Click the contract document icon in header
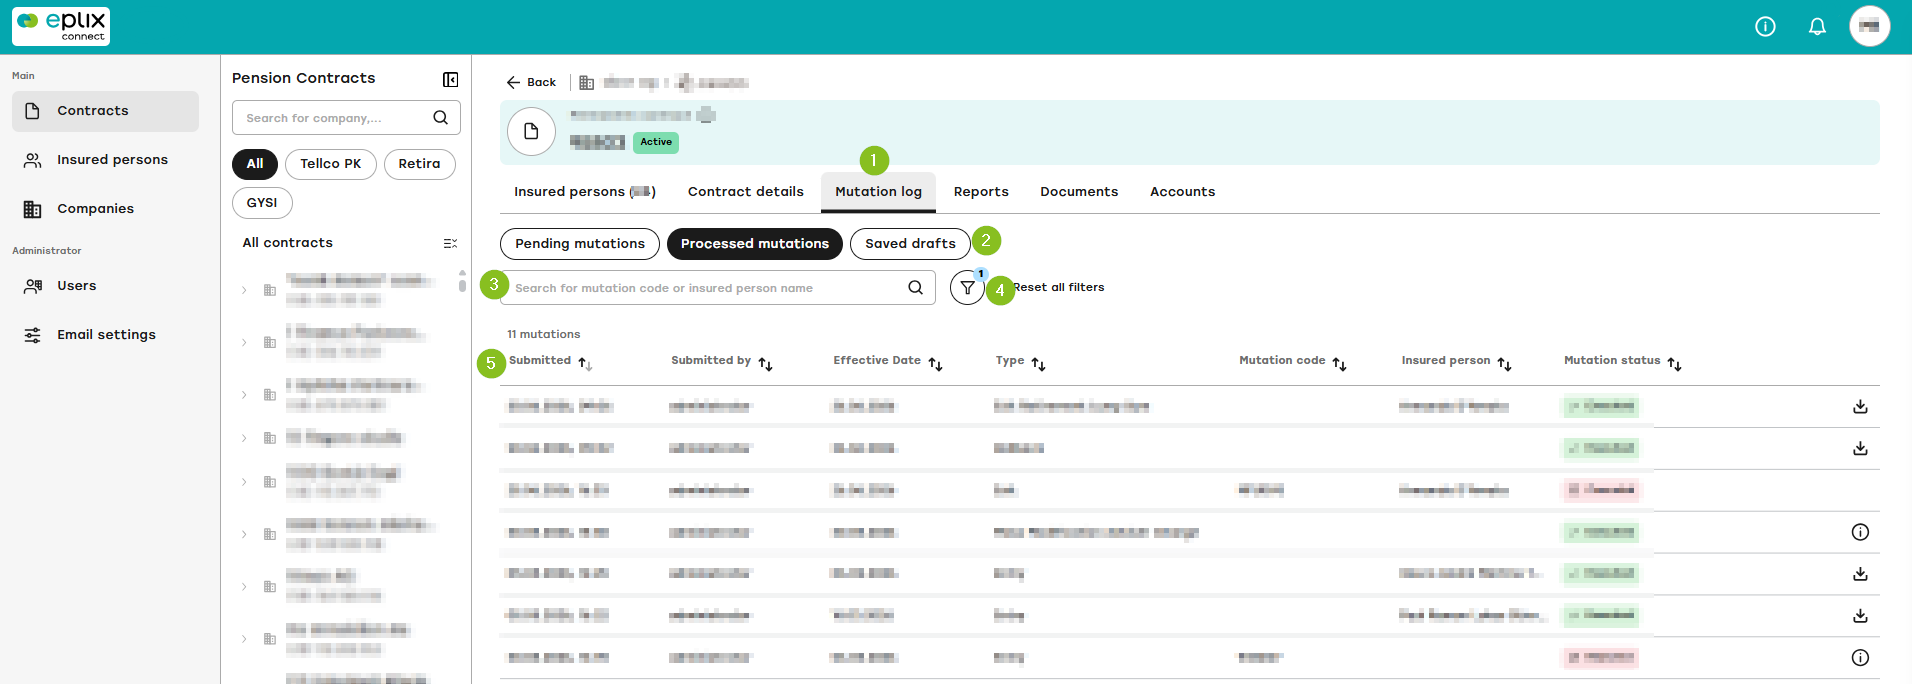Image resolution: width=1912 pixels, height=684 pixels. [x=531, y=131]
